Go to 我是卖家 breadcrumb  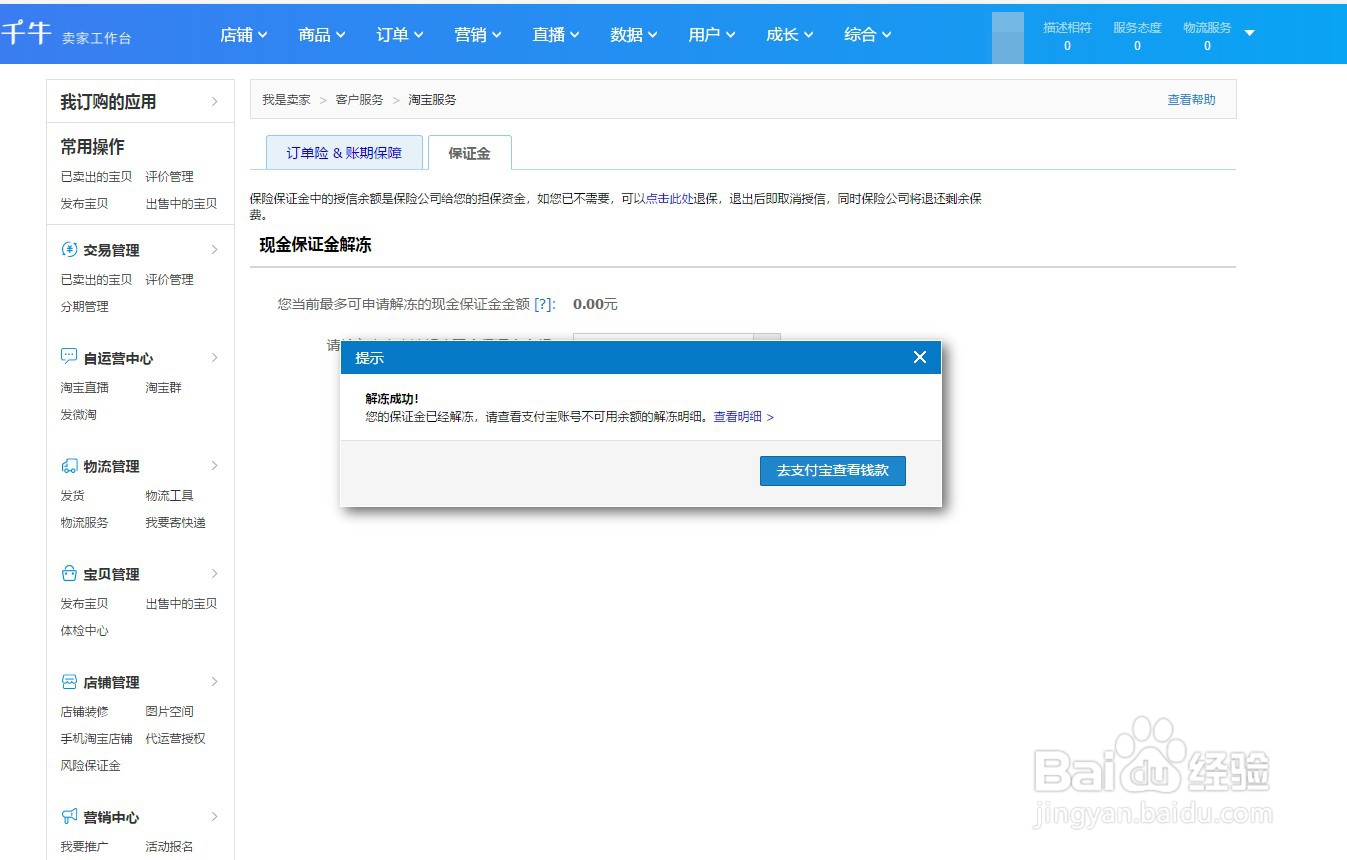pyautogui.click(x=286, y=100)
